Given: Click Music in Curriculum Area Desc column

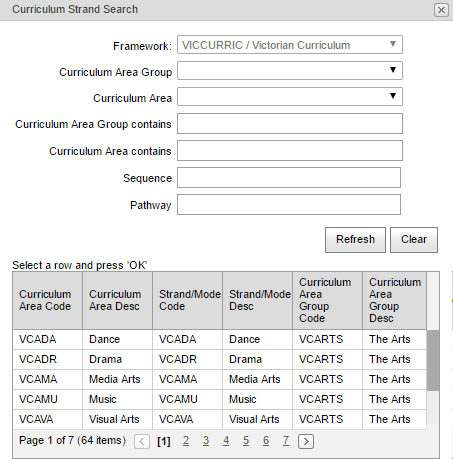Looking at the screenshot, I should [x=117, y=399].
